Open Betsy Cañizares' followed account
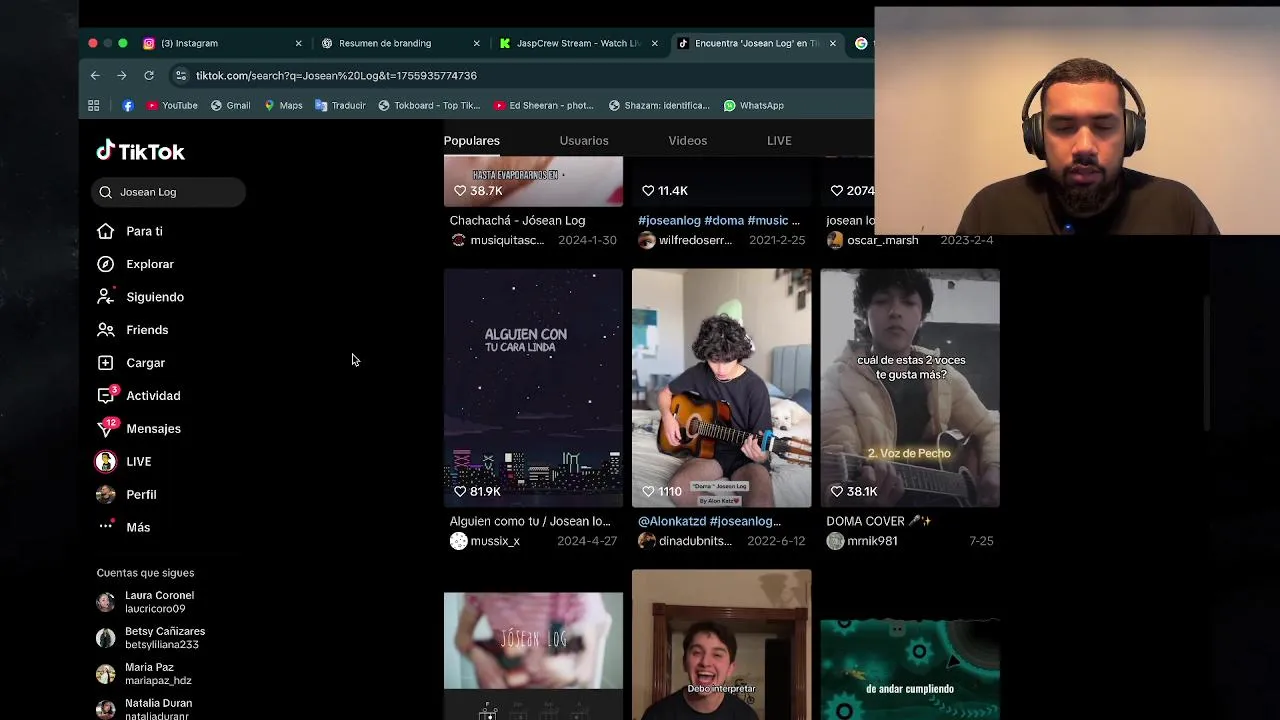The image size is (1280, 720). click(x=150, y=638)
